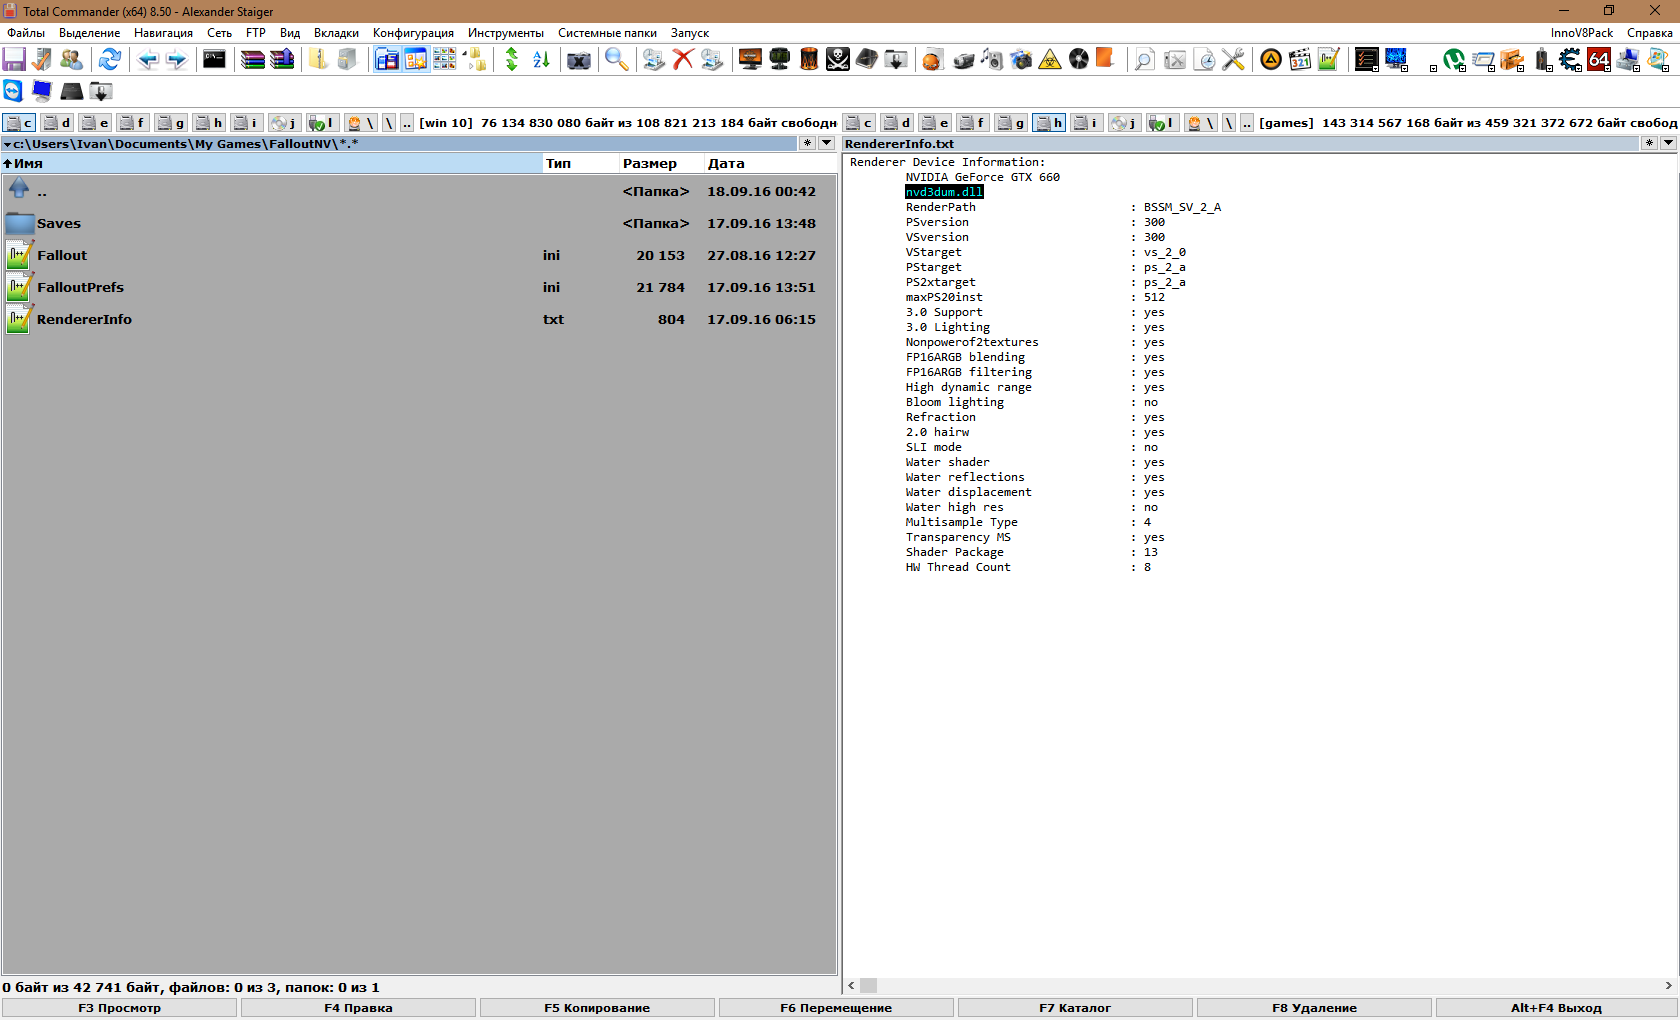This screenshot has width=1680, height=1020.
Task: Click the purple floppy disk save icon
Action: click(14, 60)
